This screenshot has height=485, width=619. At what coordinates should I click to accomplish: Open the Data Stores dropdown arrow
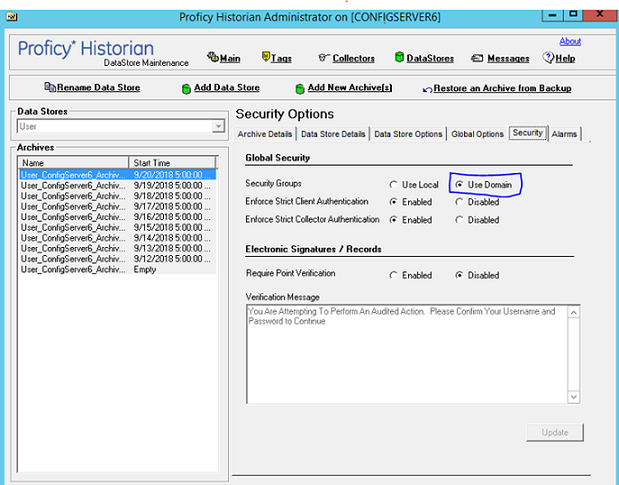tap(218, 126)
